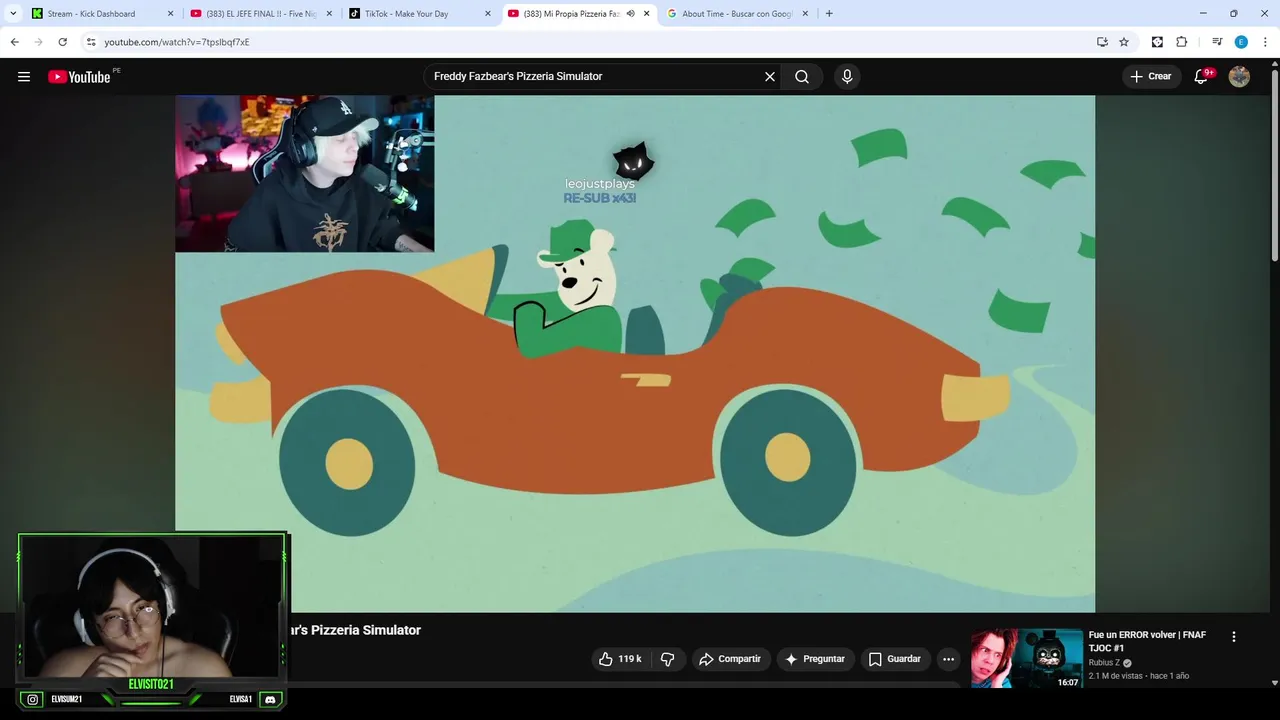Run search with the magnifier button
The width and height of the screenshot is (1280, 720).
(802, 77)
